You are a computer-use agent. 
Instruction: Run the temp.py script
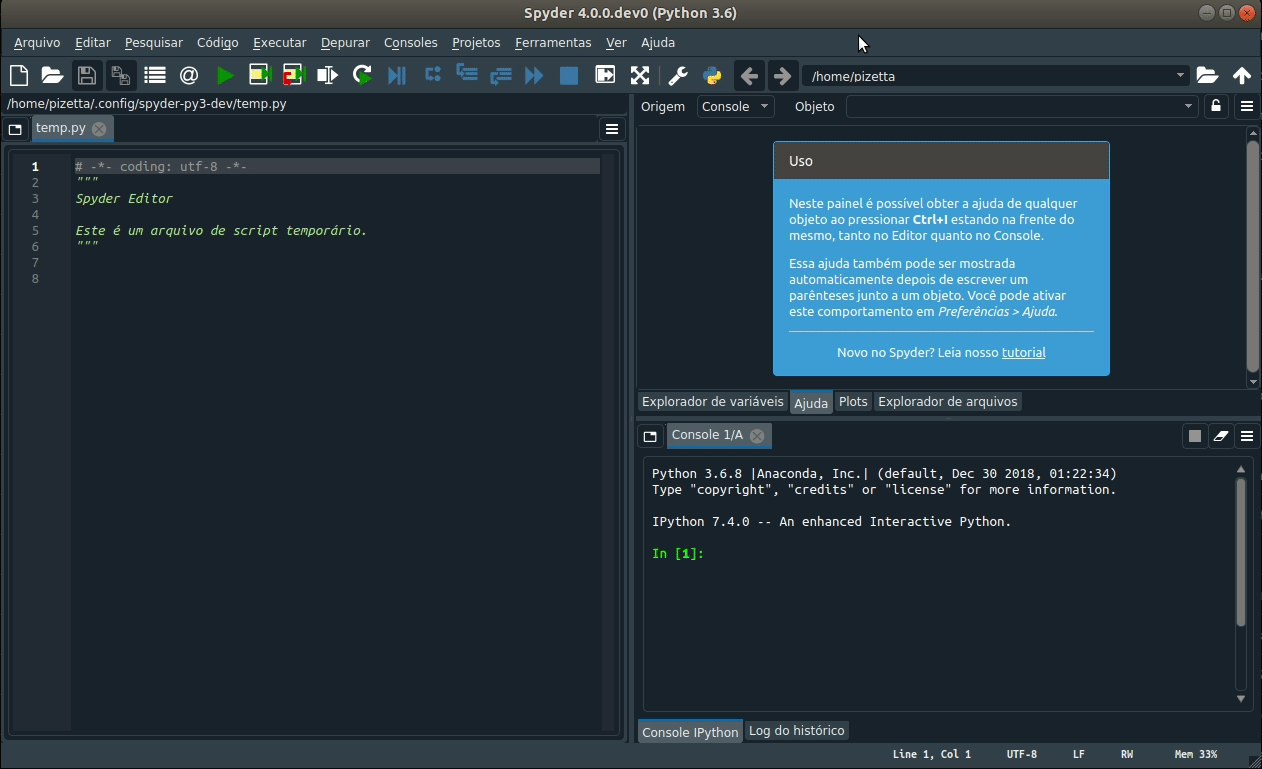click(x=225, y=75)
